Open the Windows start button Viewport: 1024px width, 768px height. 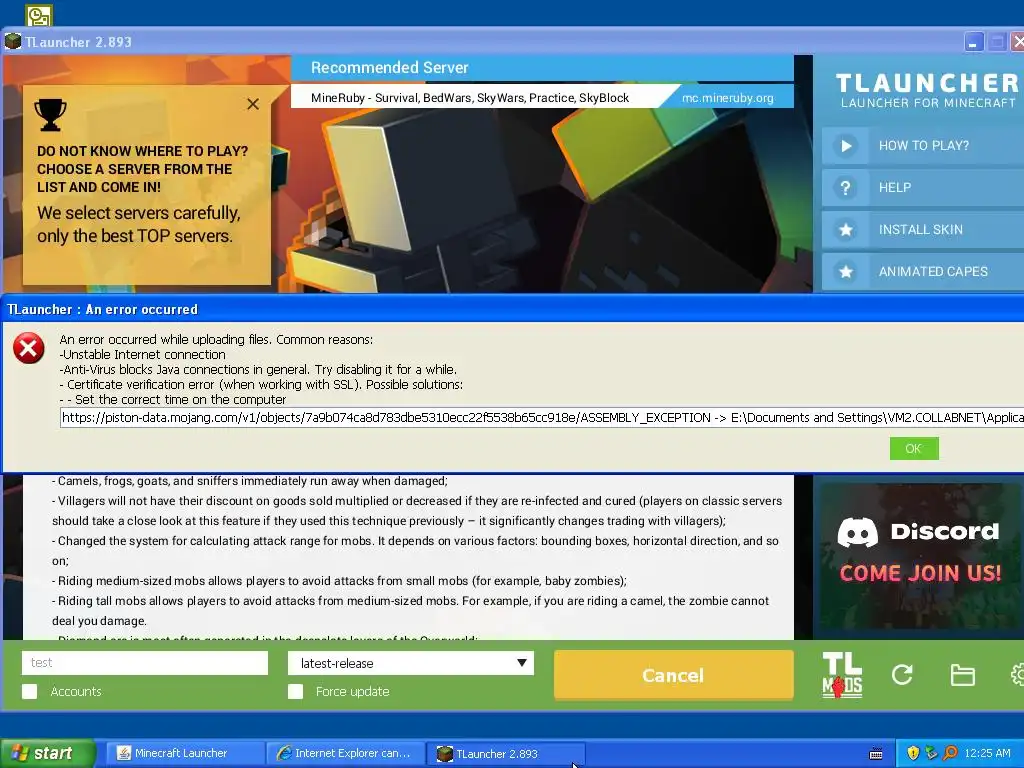[48, 753]
